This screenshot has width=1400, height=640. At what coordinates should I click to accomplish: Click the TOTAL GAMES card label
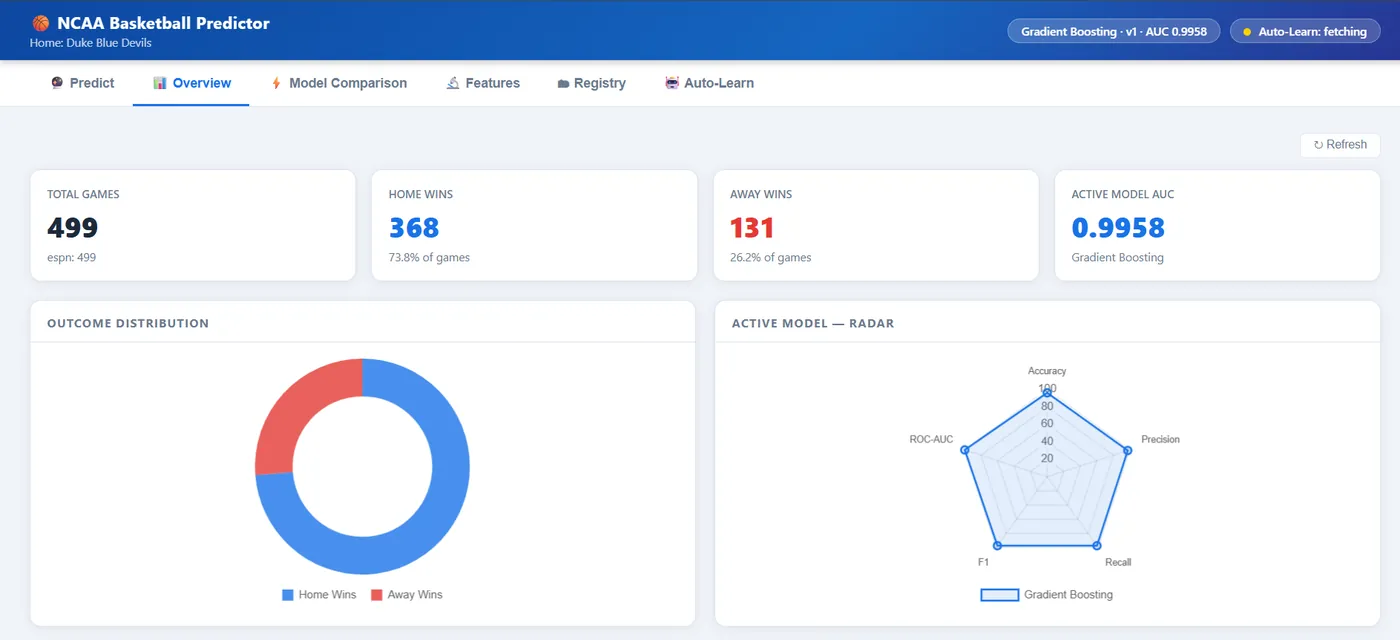83,195
